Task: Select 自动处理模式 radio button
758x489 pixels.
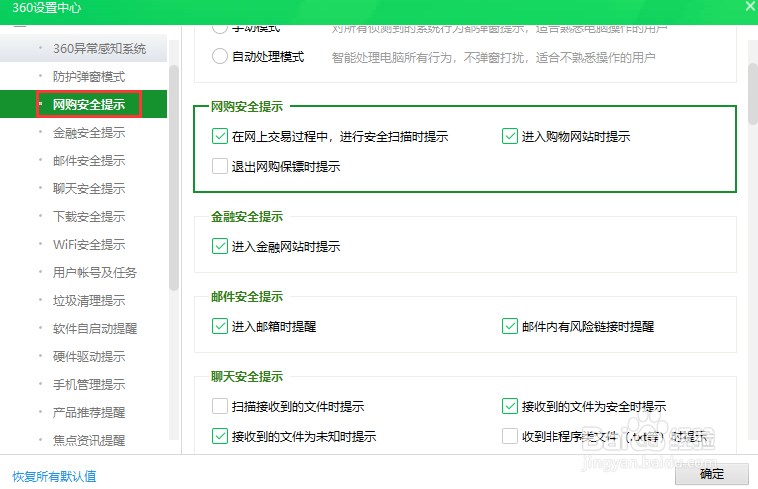Action: click(219, 56)
